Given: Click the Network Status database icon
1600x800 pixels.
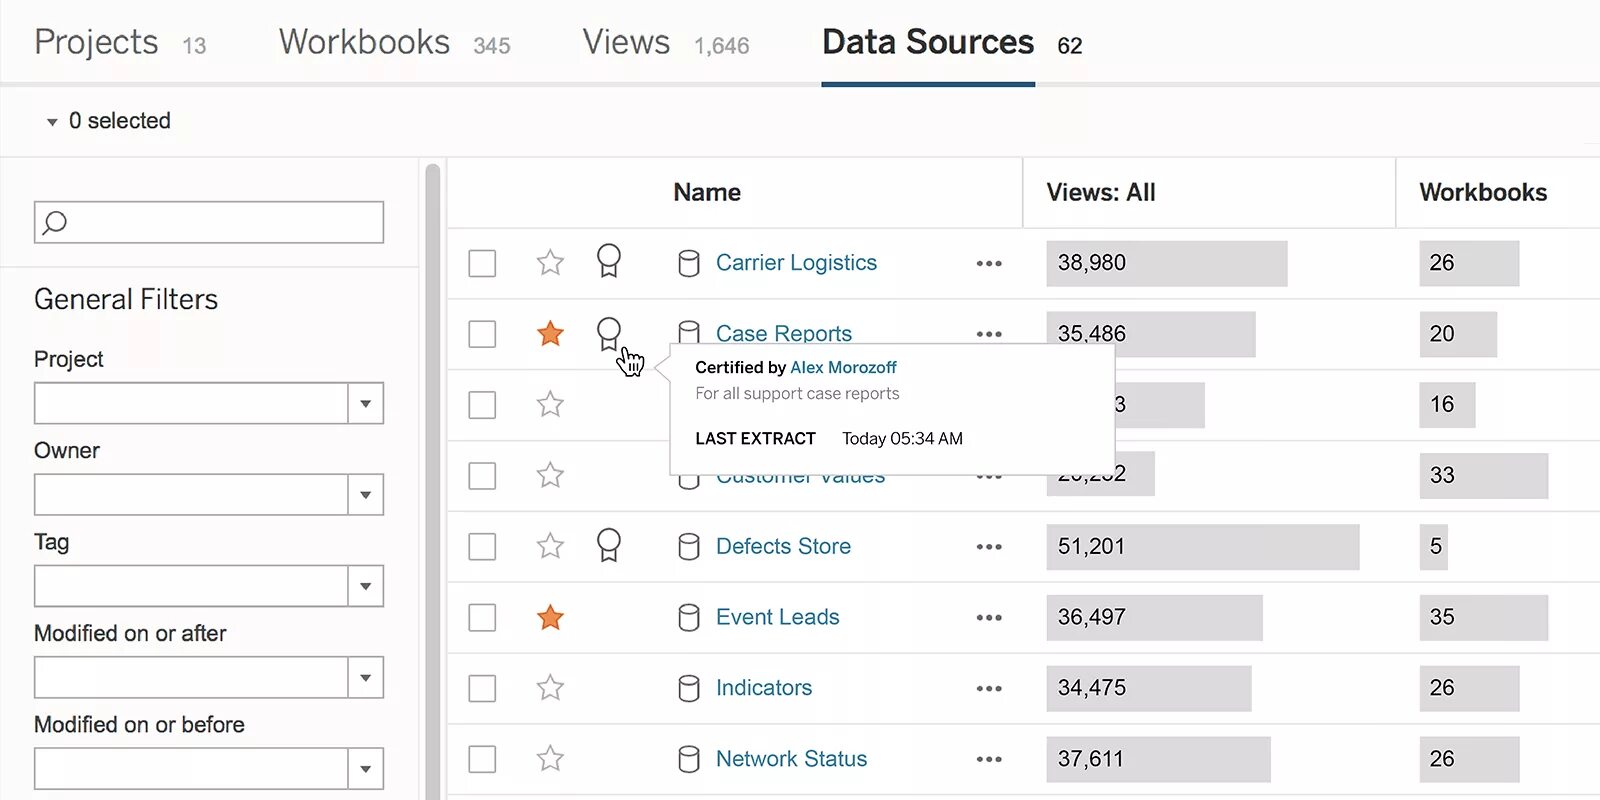Looking at the screenshot, I should pos(689,760).
